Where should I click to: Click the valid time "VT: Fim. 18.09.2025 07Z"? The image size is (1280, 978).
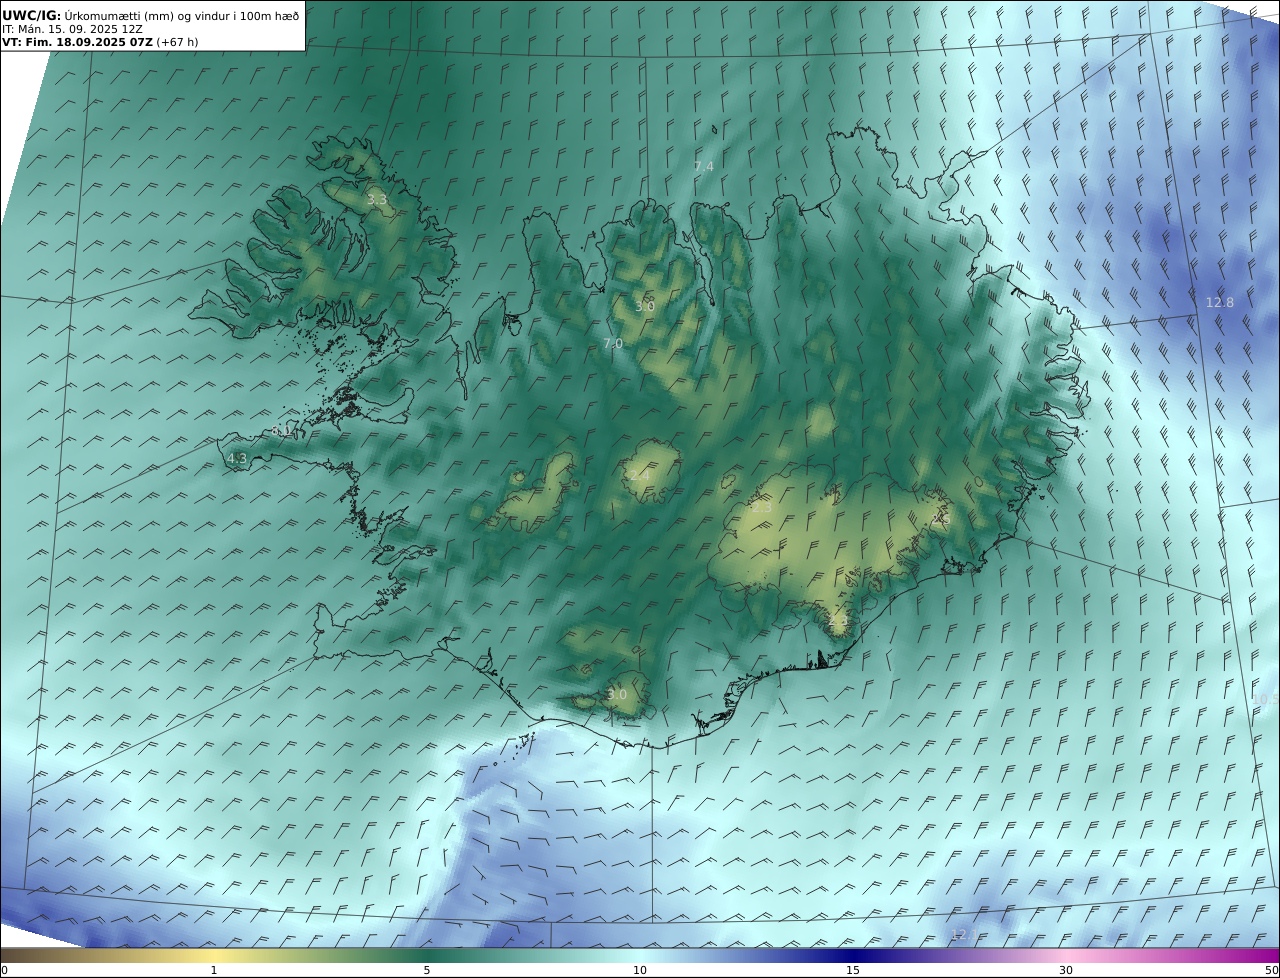point(77,42)
